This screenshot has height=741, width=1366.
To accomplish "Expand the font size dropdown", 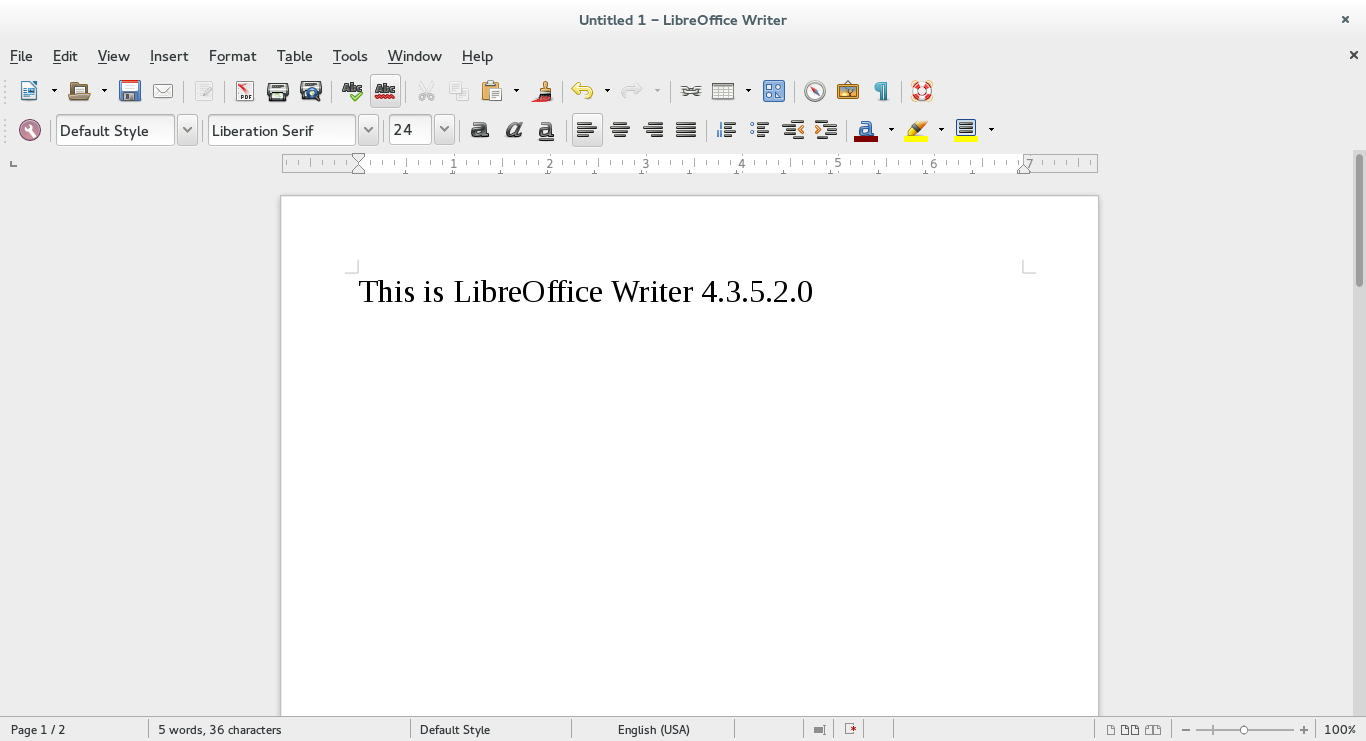I will [444, 130].
